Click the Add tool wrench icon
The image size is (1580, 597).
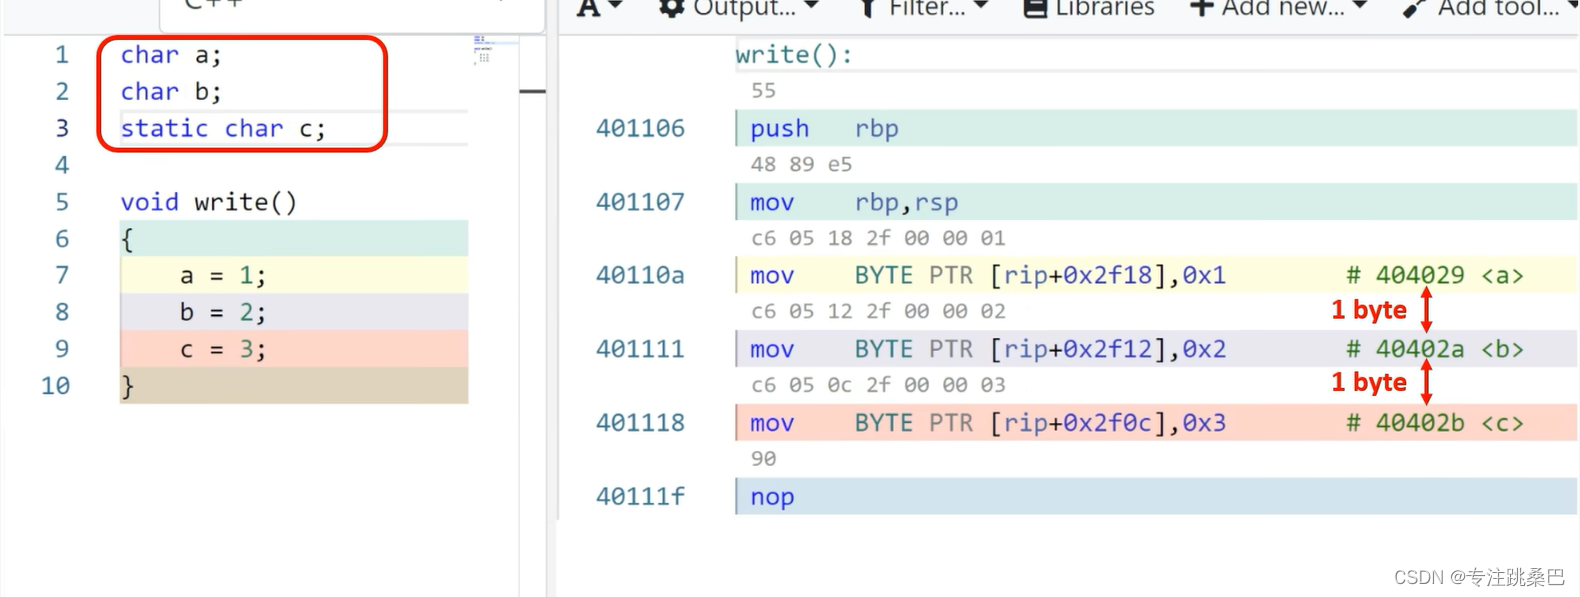tap(1413, 8)
